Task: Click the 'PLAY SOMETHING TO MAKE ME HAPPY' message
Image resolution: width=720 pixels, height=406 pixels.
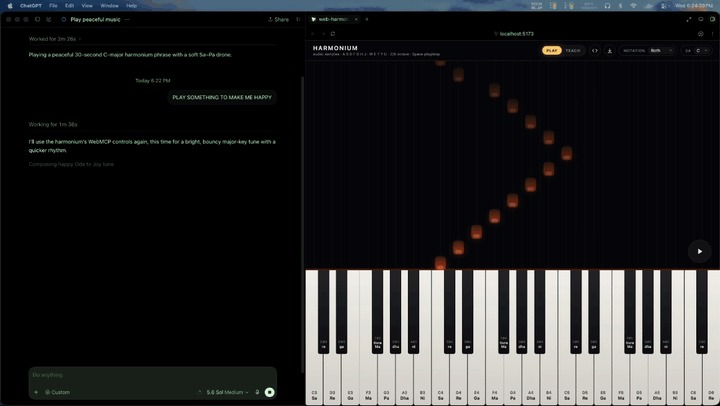Action: tap(222, 97)
